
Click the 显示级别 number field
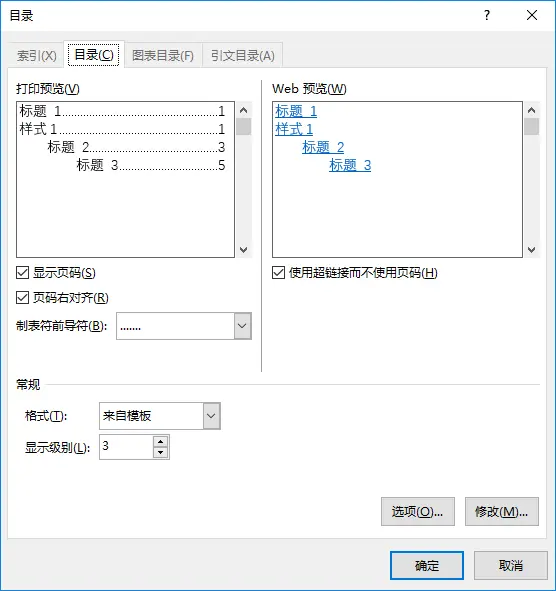[x=126, y=447]
